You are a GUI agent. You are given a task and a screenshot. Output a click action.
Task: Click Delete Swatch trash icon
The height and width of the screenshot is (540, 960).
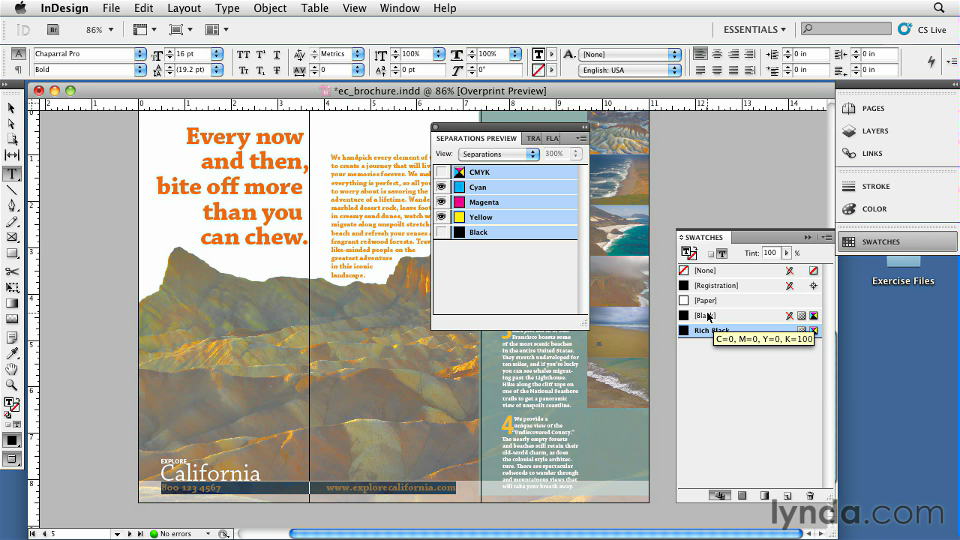[x=809, y=495]
